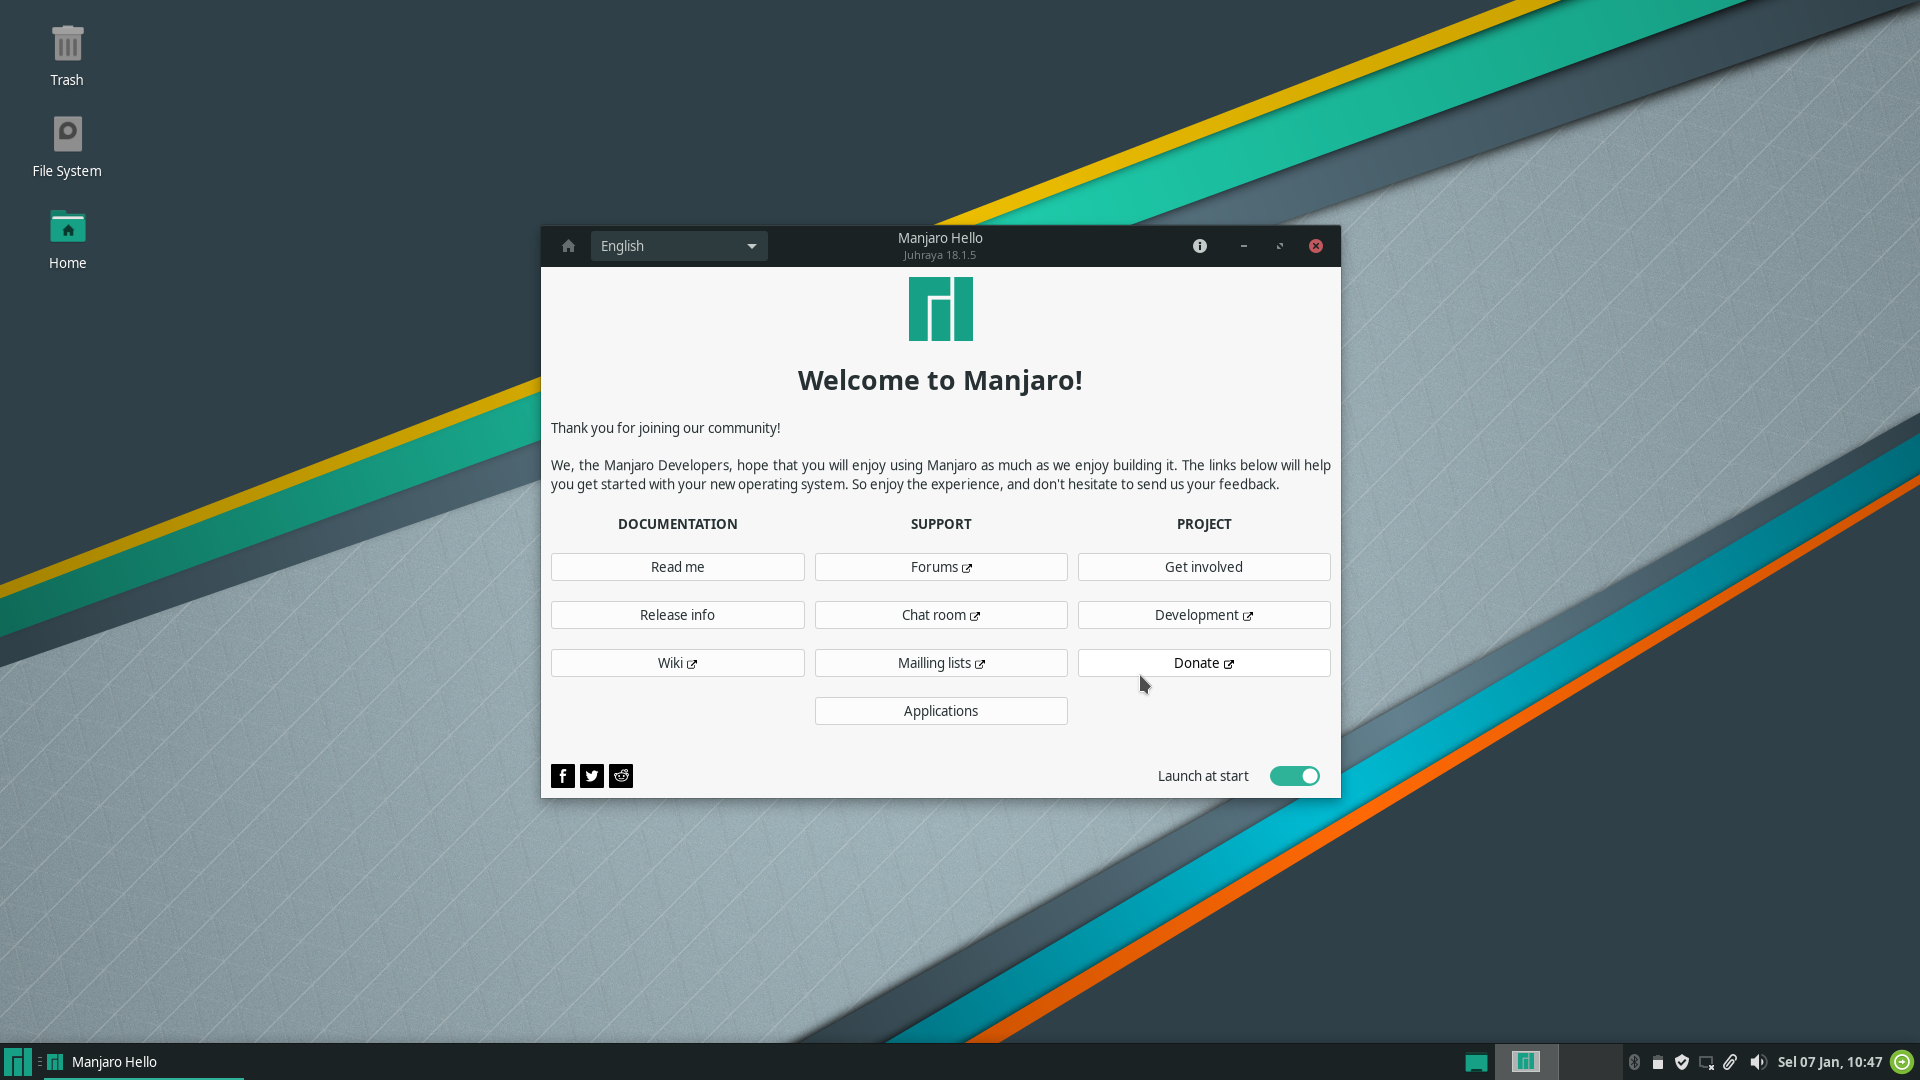Open the volume speaker icon

1758,1062
